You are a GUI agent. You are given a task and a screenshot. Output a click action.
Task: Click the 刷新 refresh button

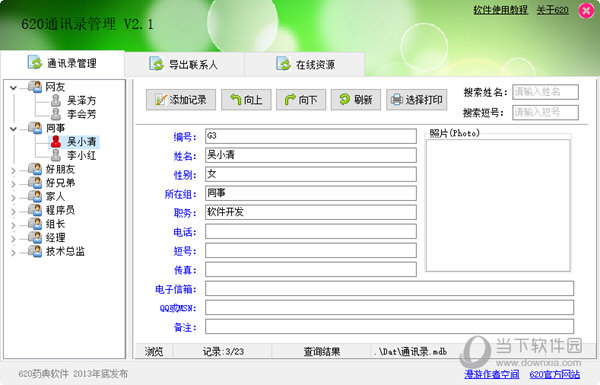tap(356, 100)
